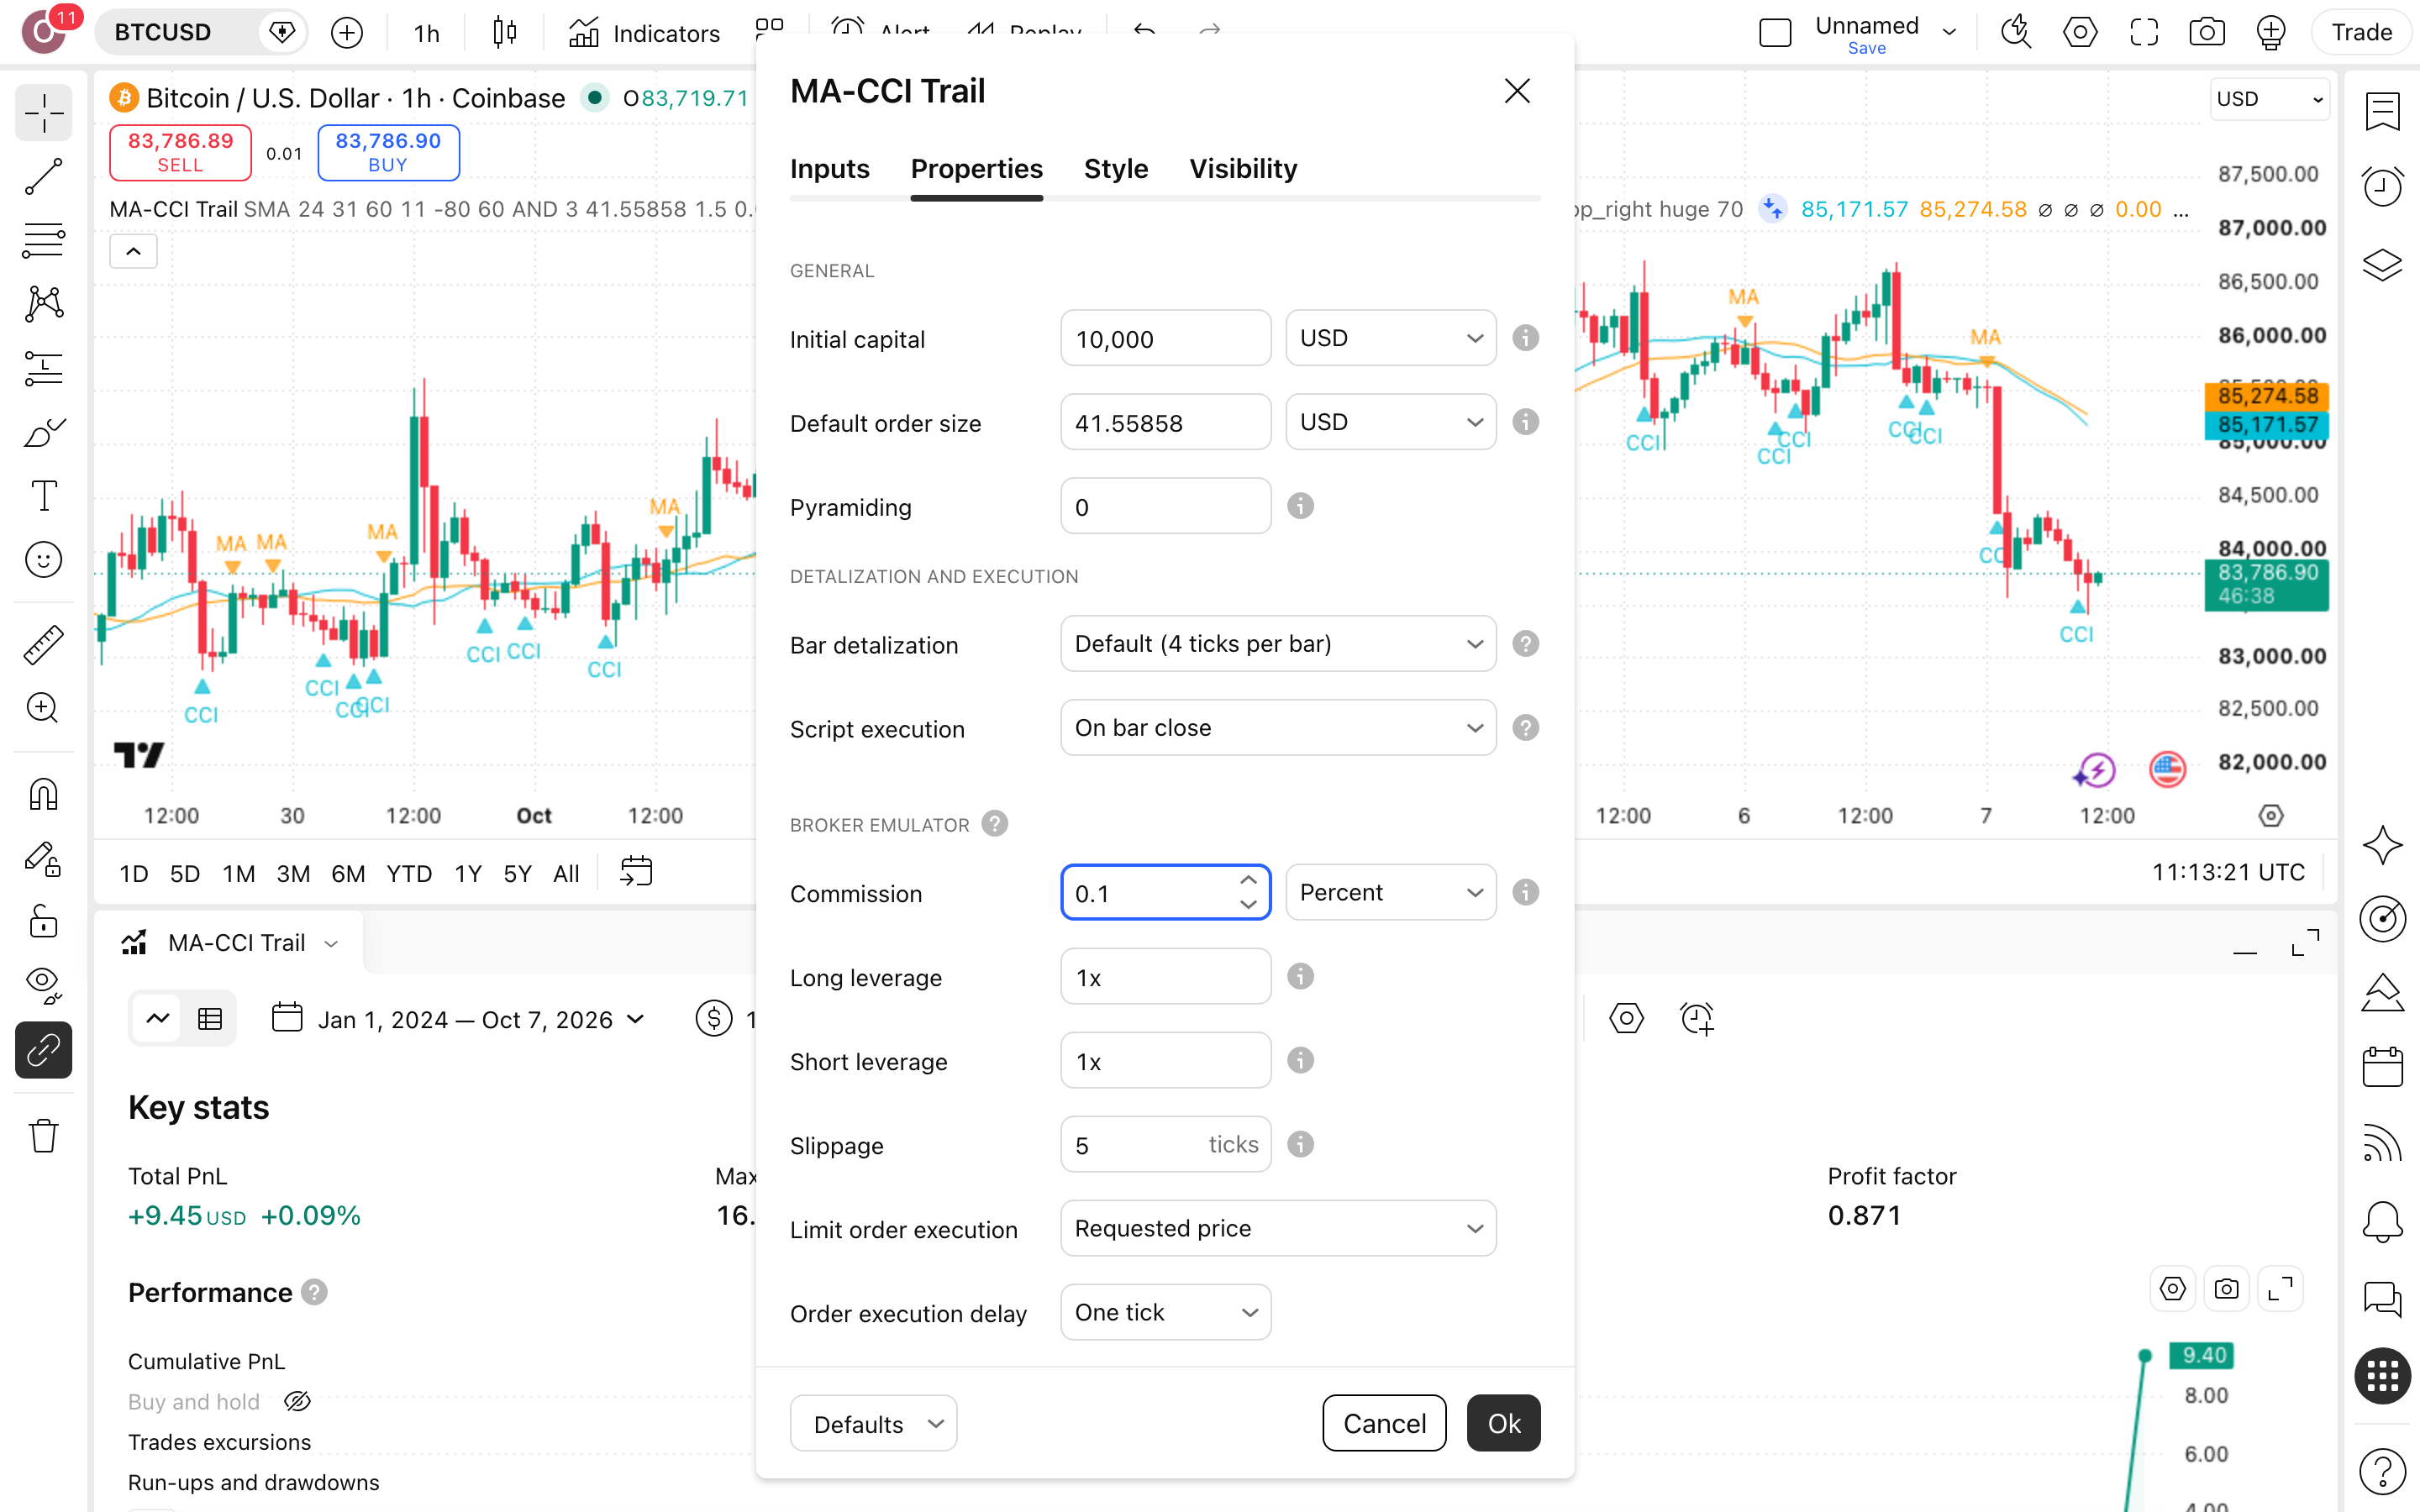
Task: Open the Fibonacci retracement tool
Action: (x=43, y=240)
